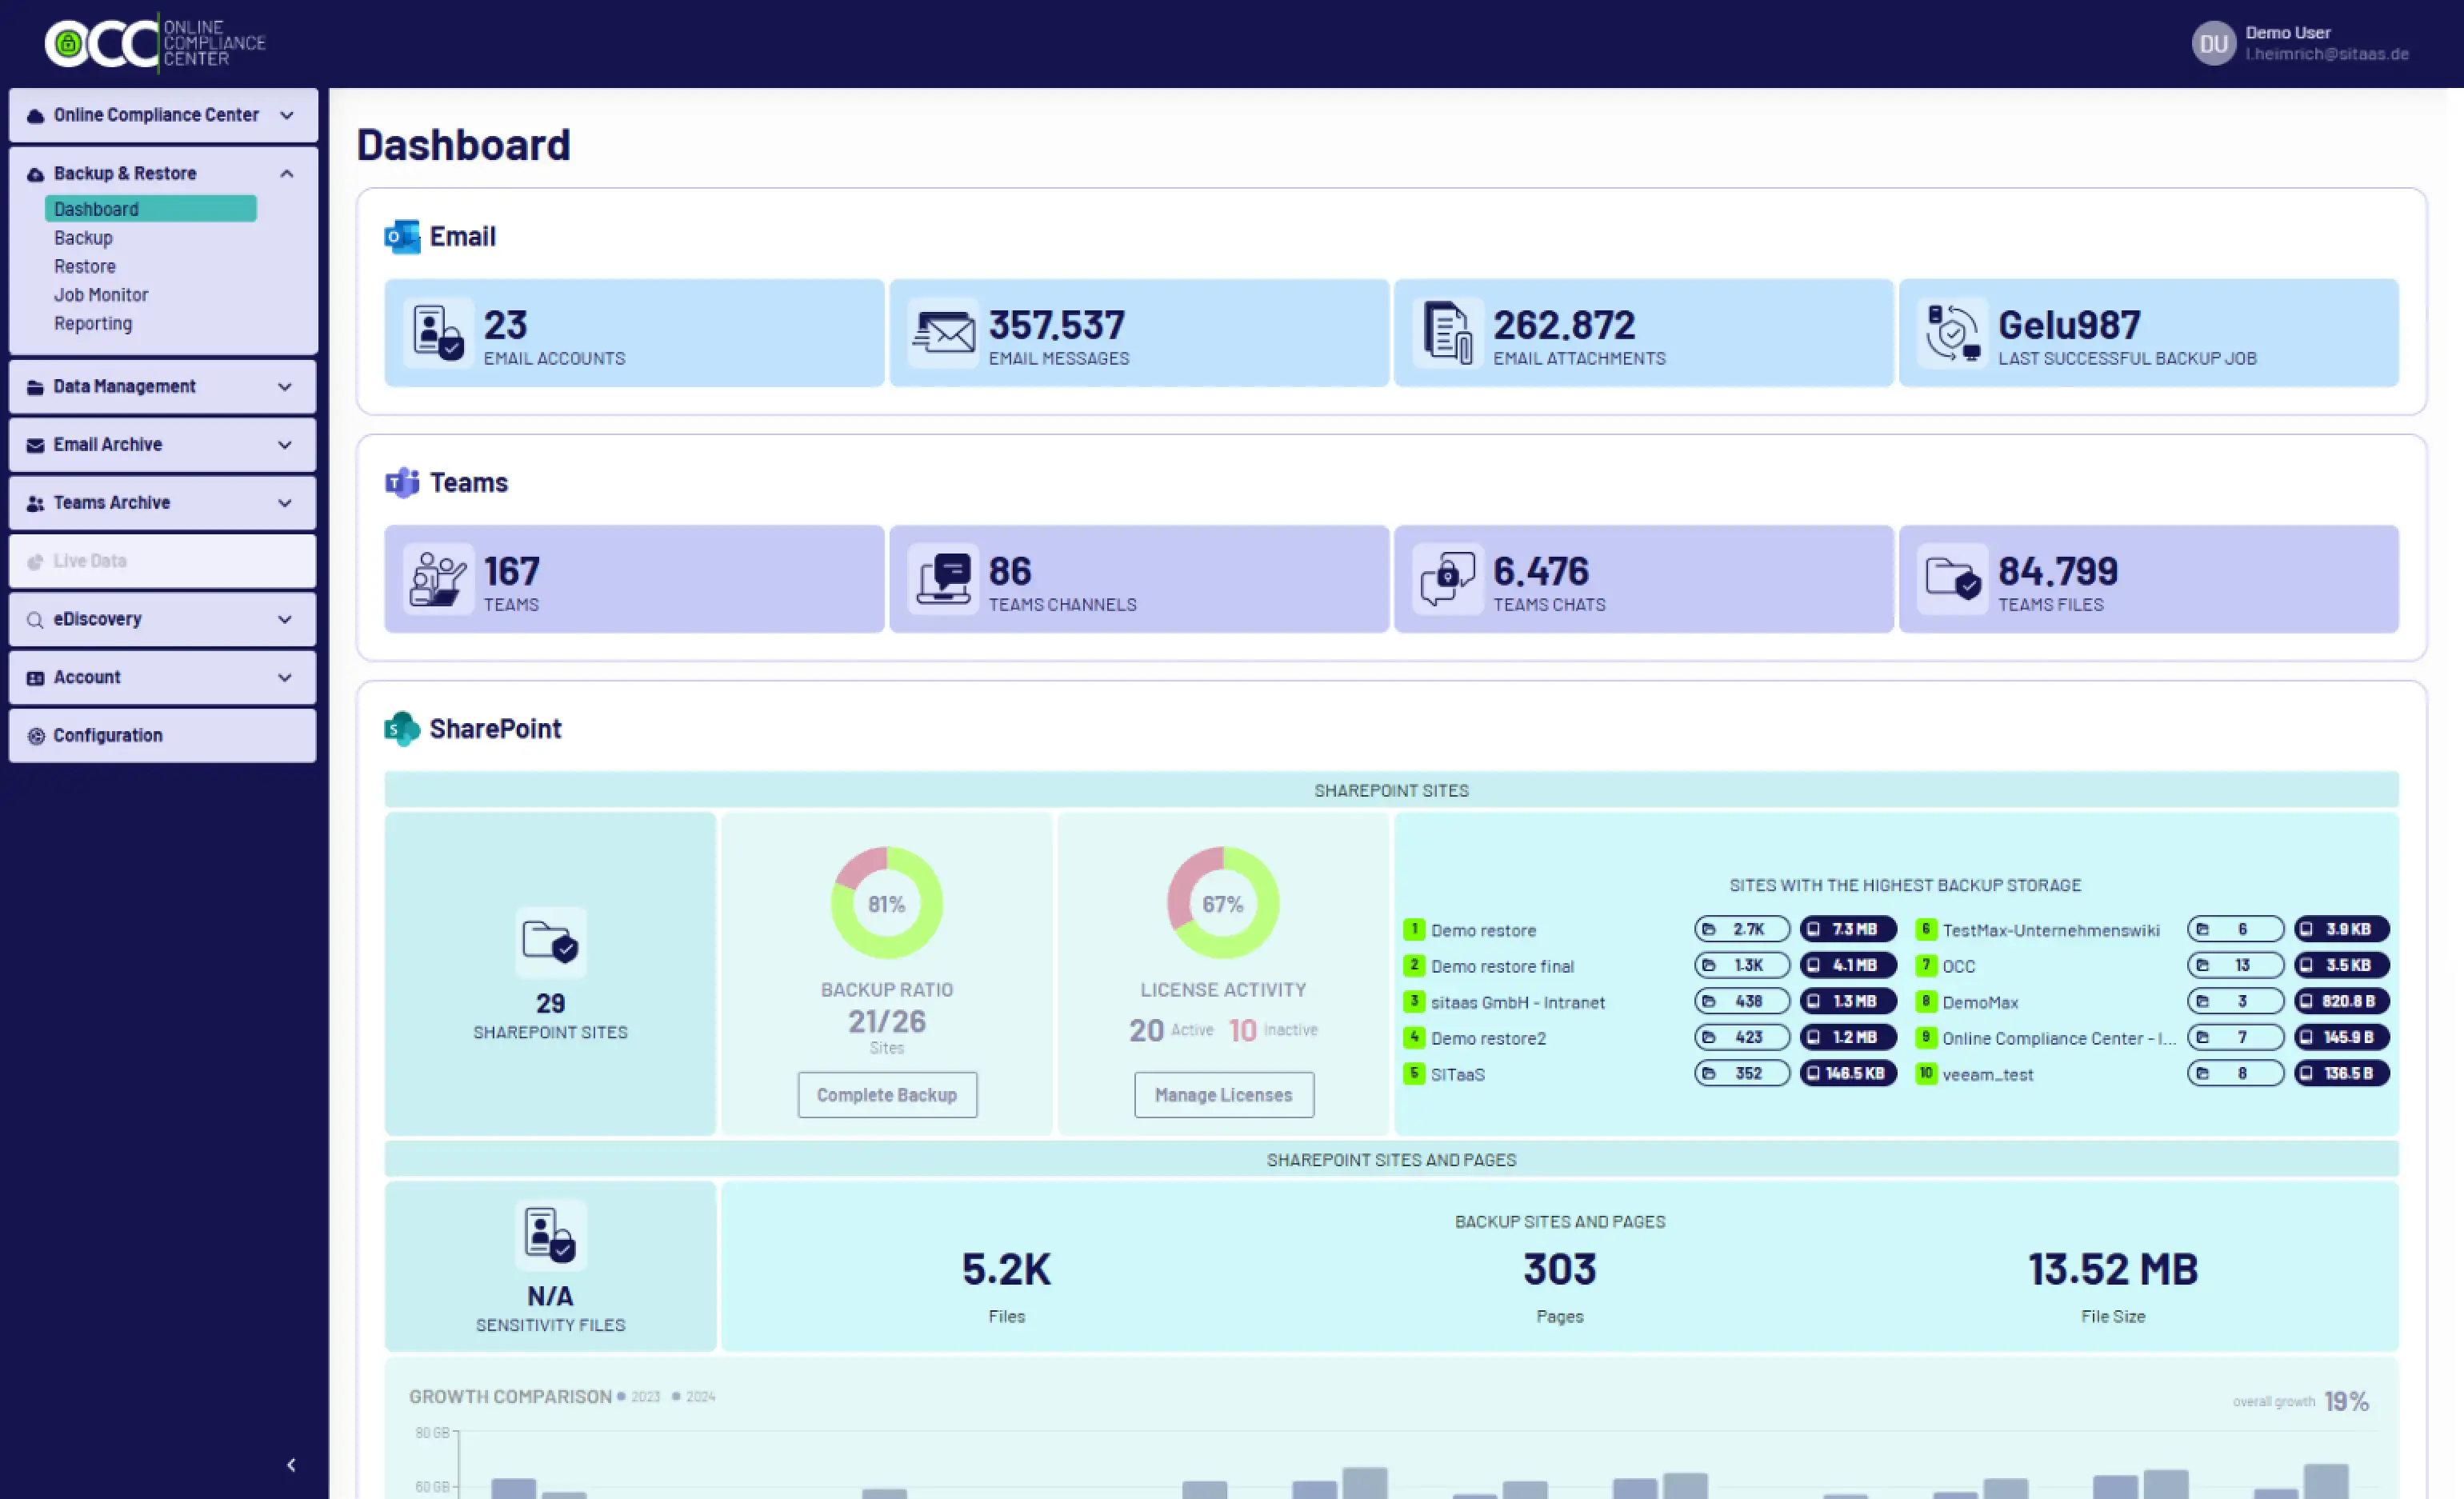Collapse the Backup & Restore section
This screenshot has width=2464, height=1499.
(287, 174)
